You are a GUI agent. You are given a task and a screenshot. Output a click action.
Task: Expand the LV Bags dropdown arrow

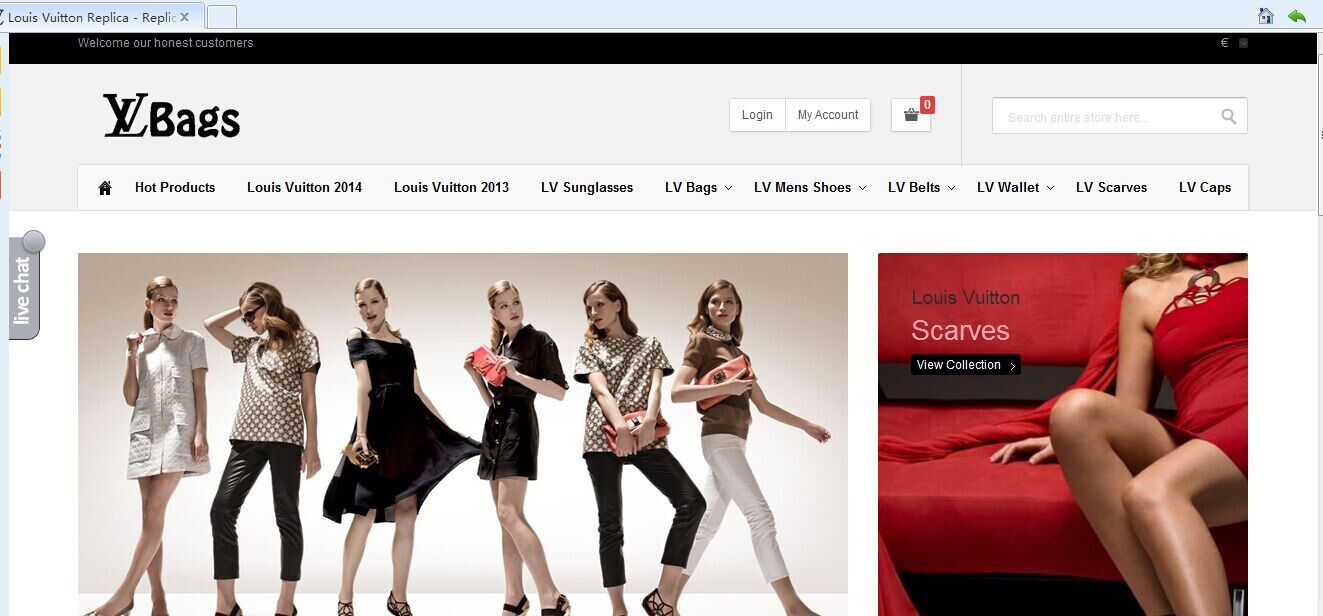pos(728,188)
